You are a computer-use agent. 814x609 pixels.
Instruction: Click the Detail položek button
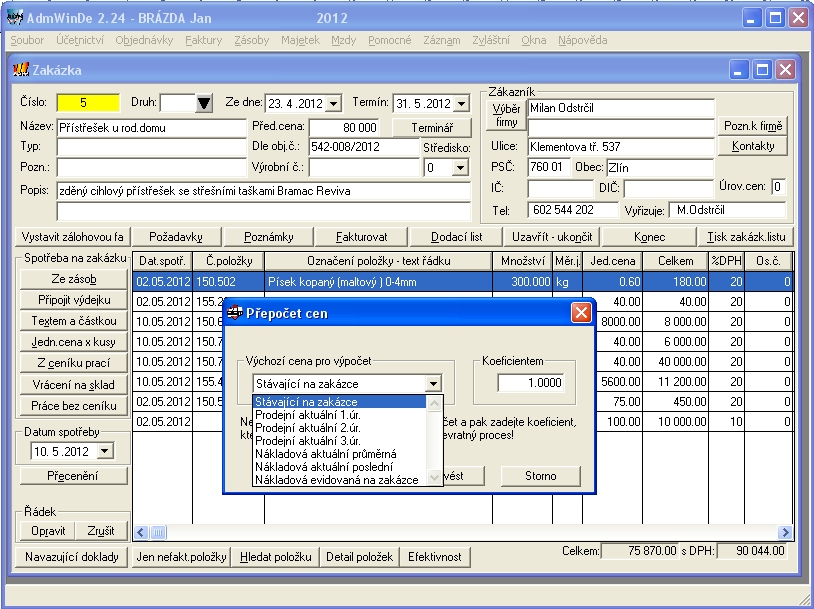[359, 557]
